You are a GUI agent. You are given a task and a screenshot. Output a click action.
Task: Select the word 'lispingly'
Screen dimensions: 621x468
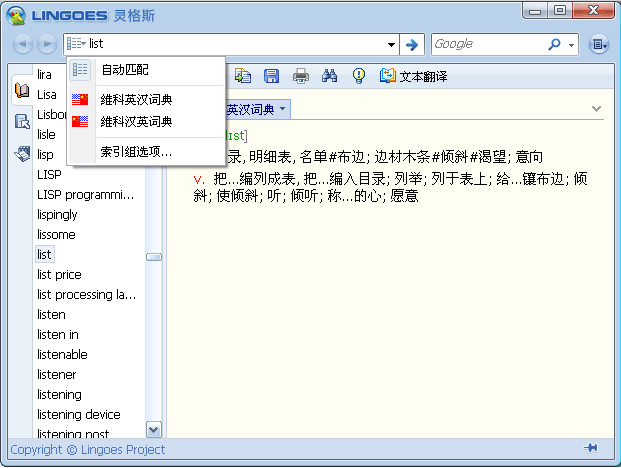click(x=57, y=215)
